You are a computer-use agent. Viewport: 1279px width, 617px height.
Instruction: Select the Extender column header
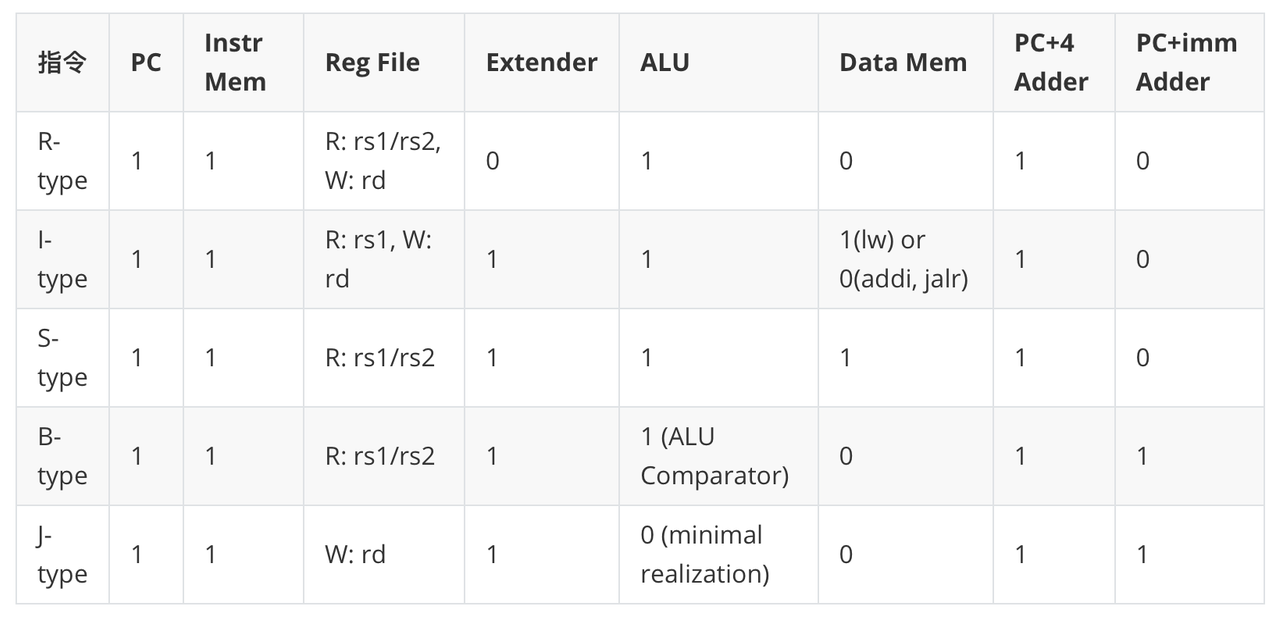click(542, 62)
